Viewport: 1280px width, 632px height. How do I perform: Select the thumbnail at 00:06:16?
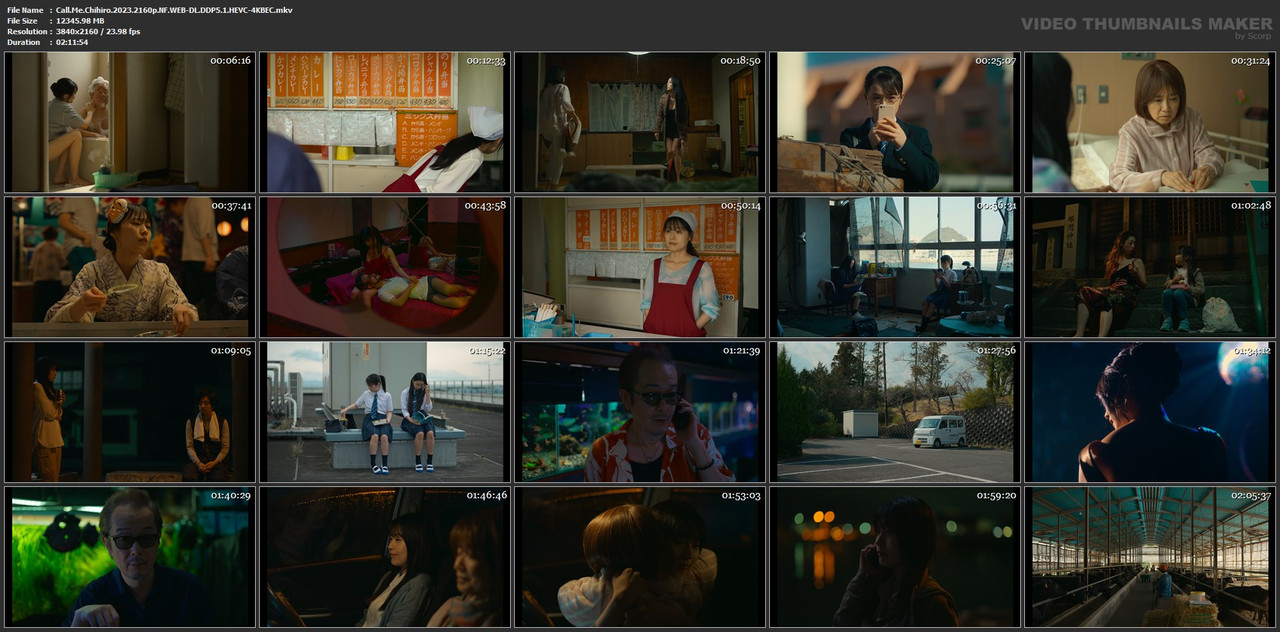pyautogui.click(x=129, y=122)
